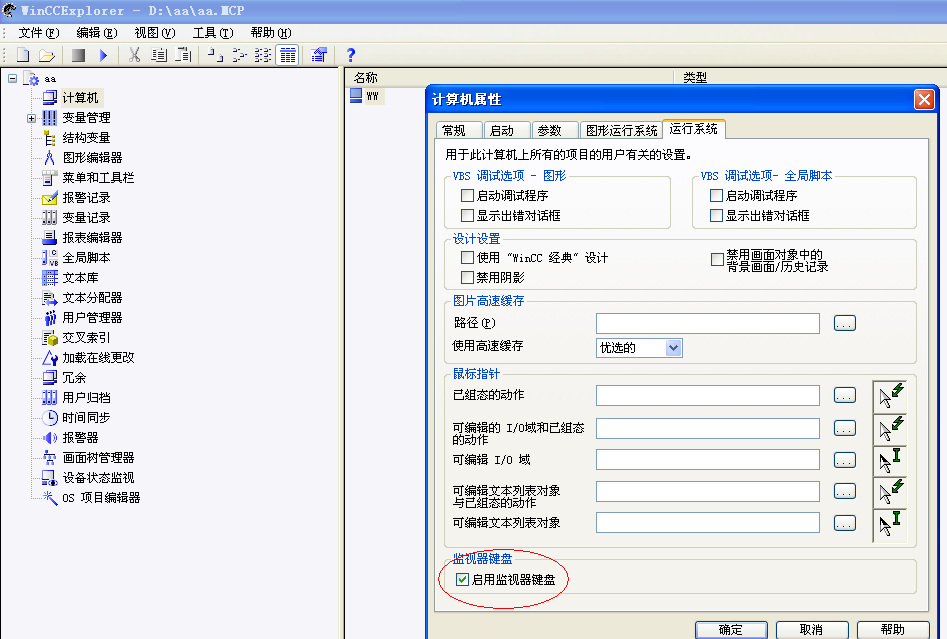Select the Large icons view icon

click(215, 55)
